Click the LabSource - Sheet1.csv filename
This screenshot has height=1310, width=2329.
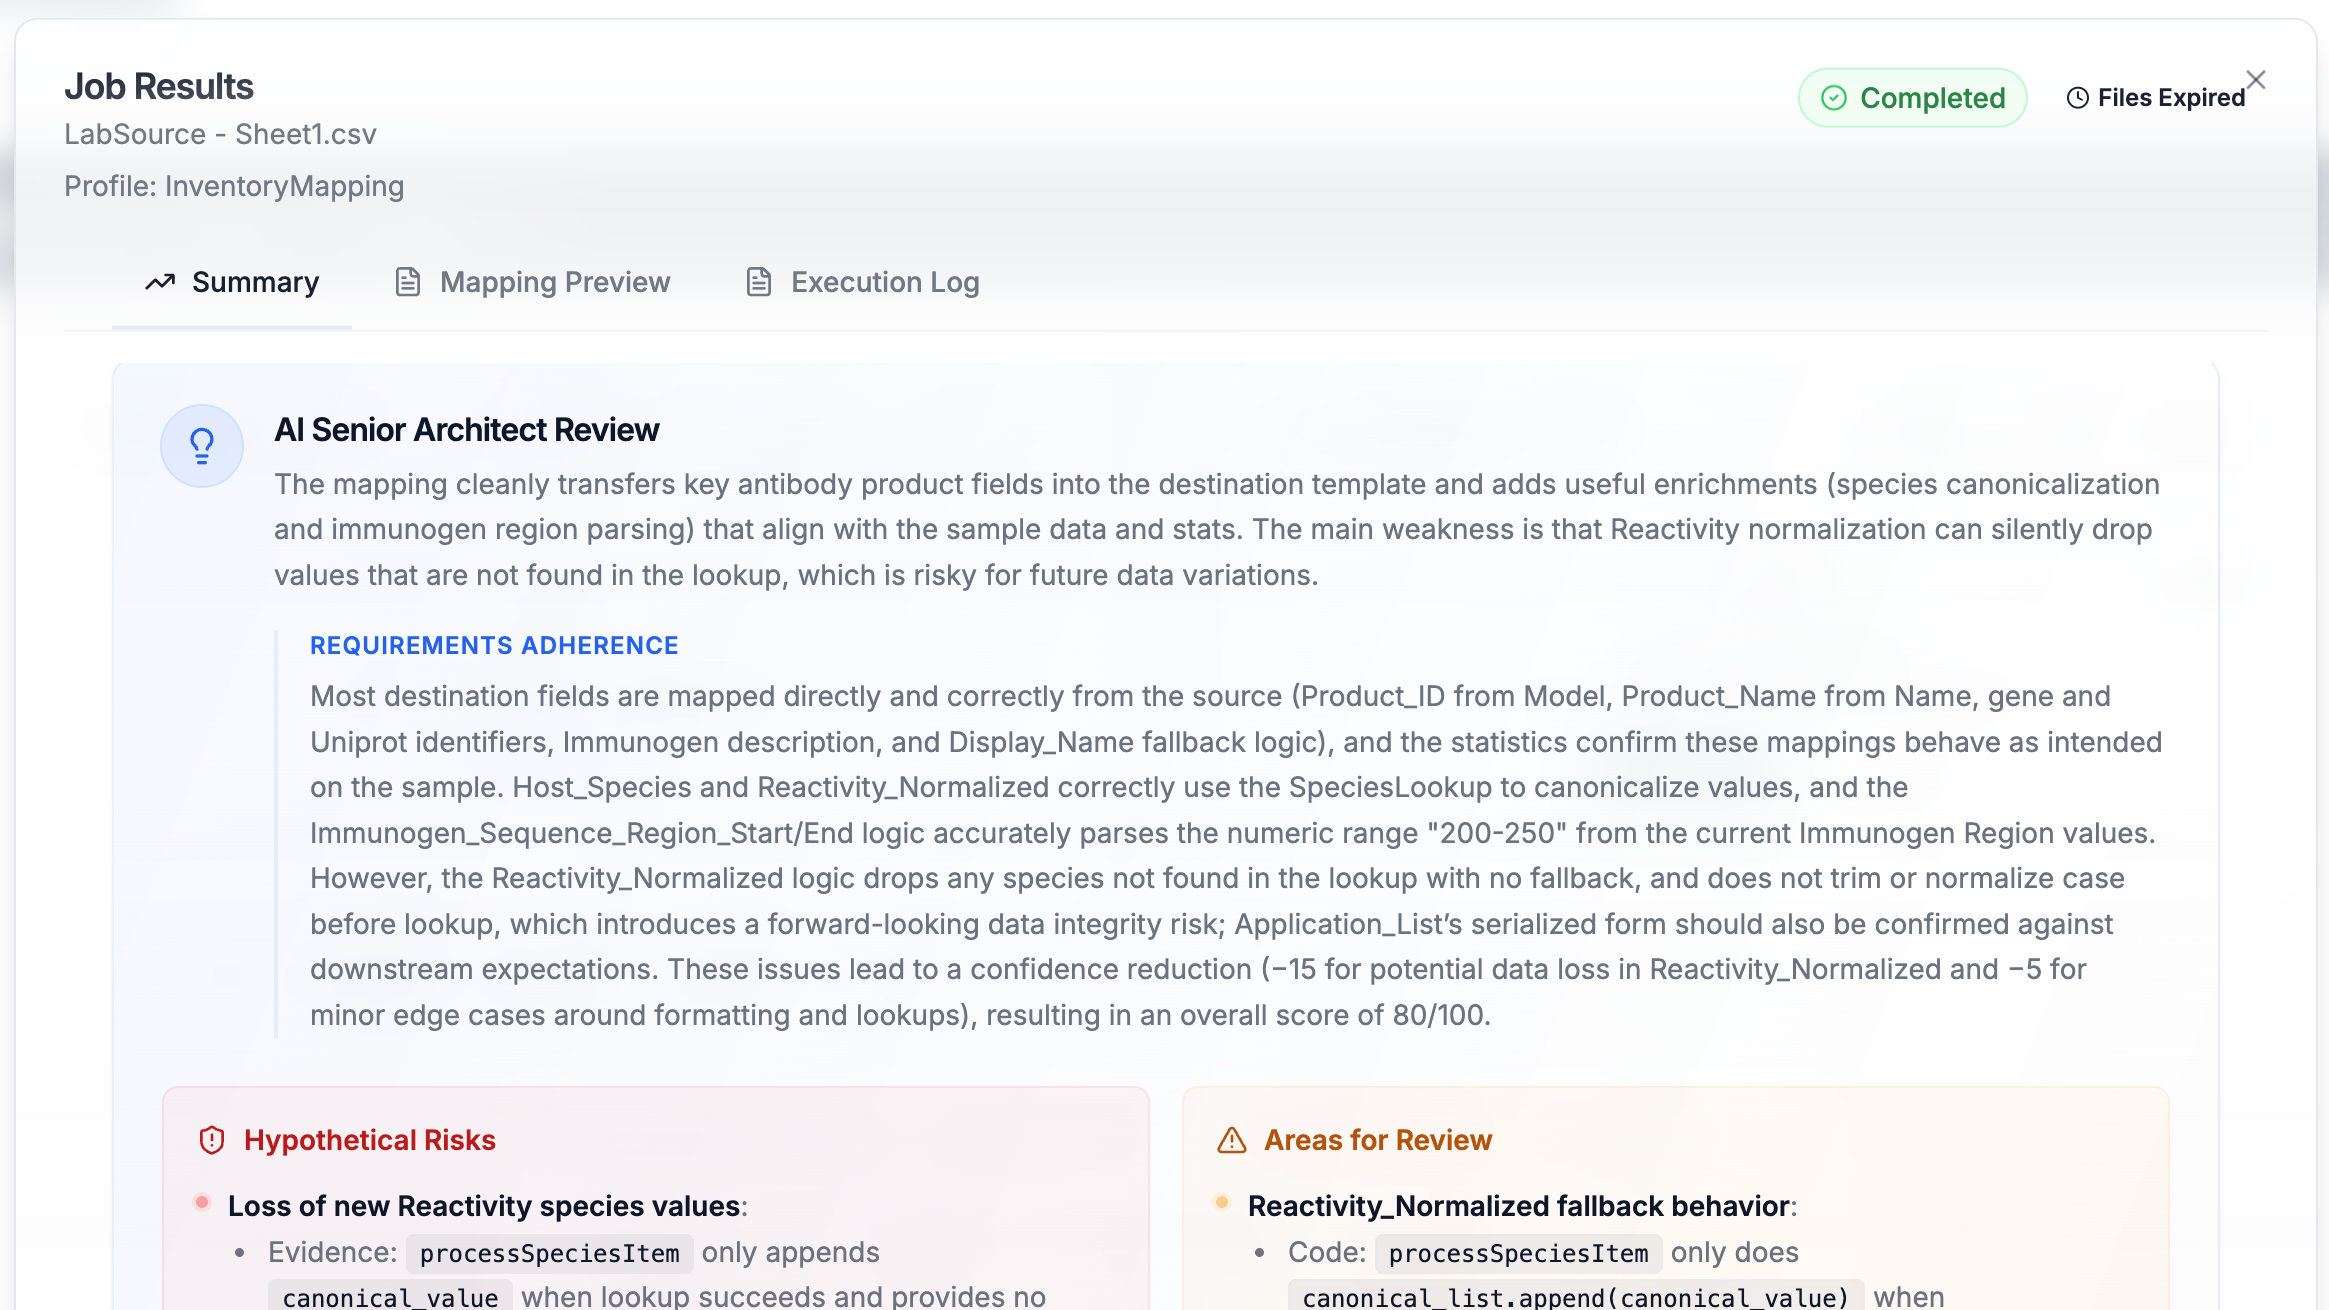[221, 134]
